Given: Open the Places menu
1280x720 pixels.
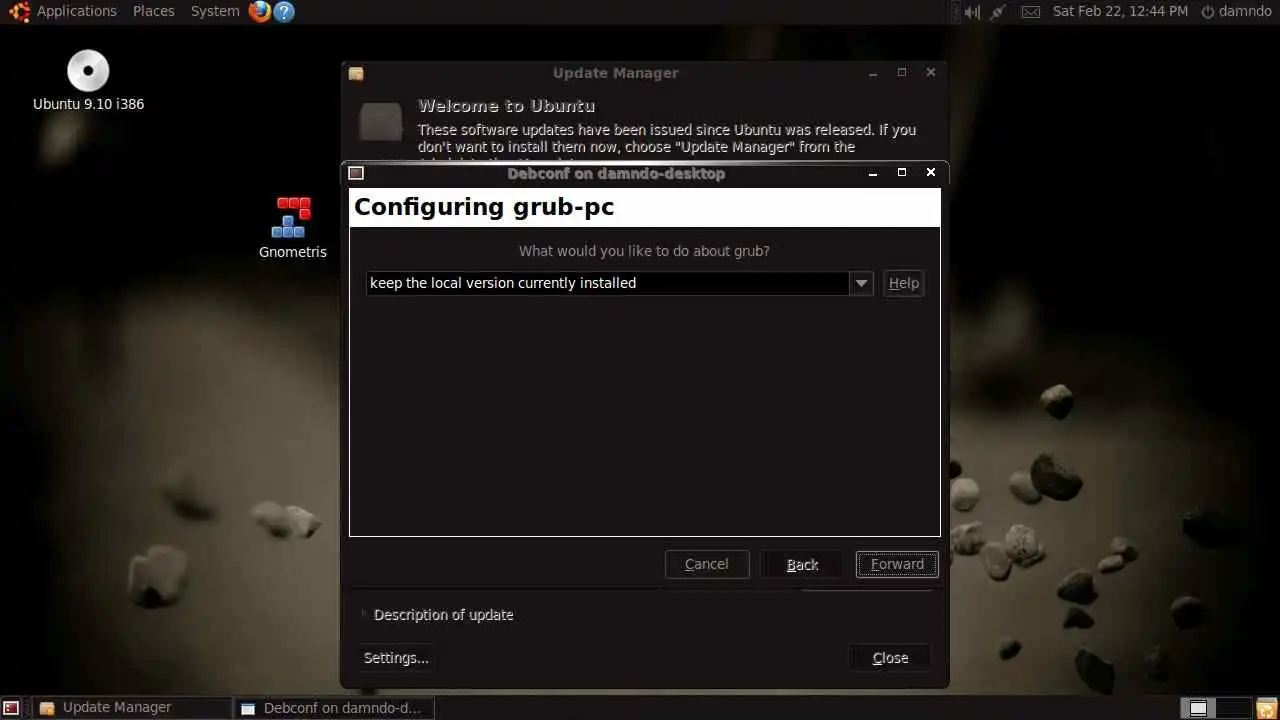Looking at the screenshot, I should pyautogui.click(x=153, y=11).
